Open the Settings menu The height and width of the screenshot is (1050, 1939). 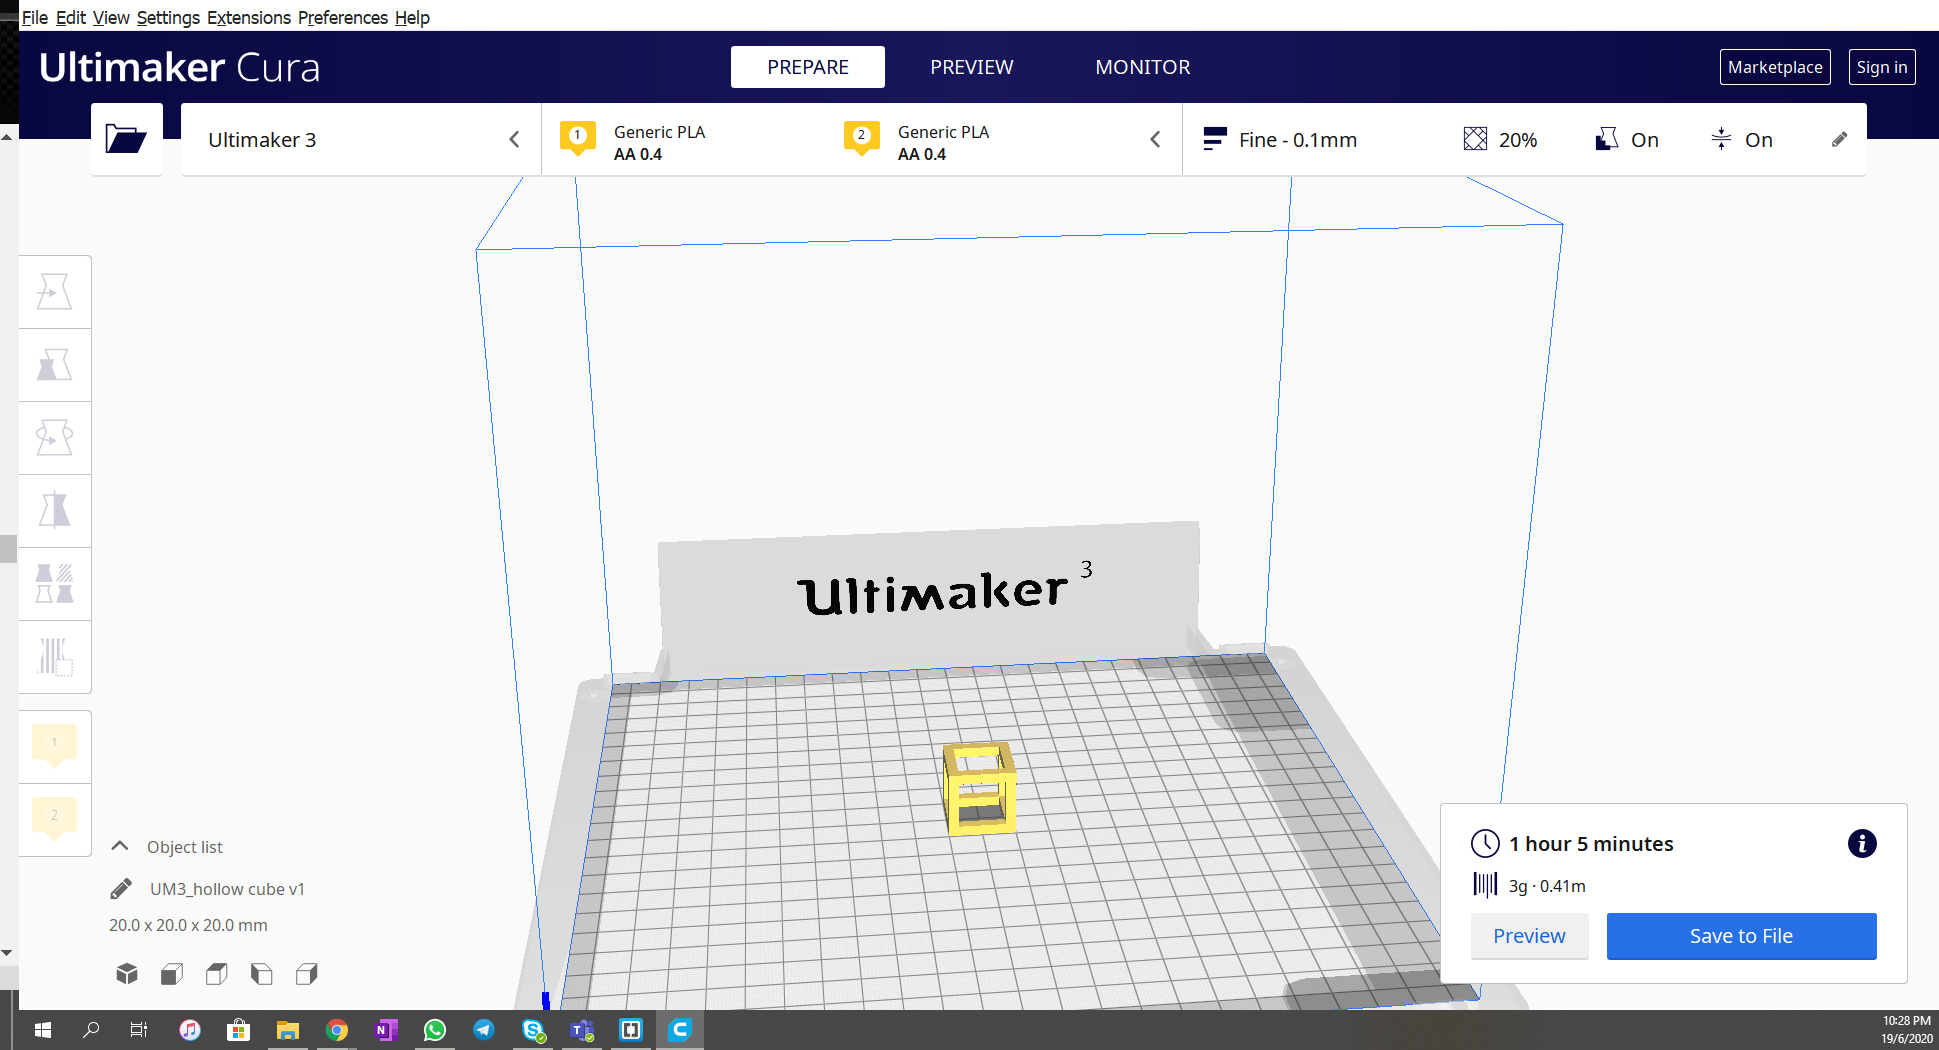pyautogui.click(x=168, y=17)
